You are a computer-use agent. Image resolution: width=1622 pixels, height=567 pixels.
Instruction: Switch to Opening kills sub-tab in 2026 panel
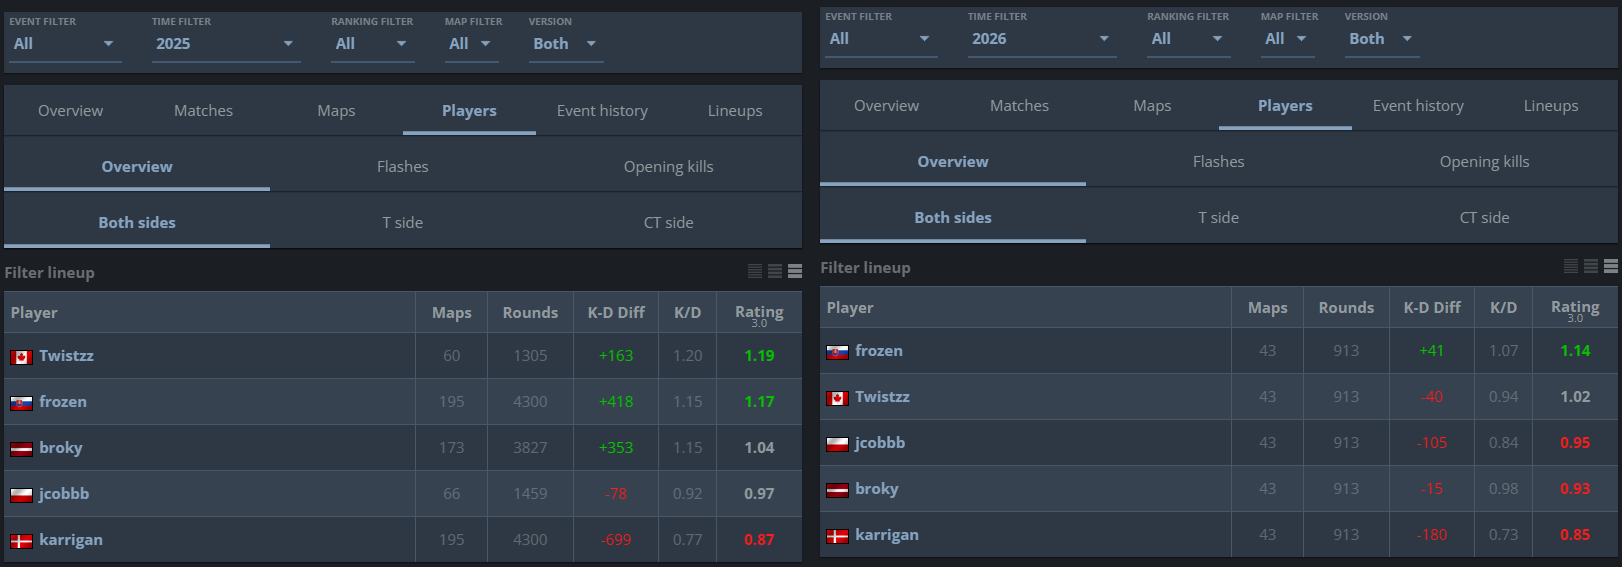pyautogui.click(x=1485, y=162)
